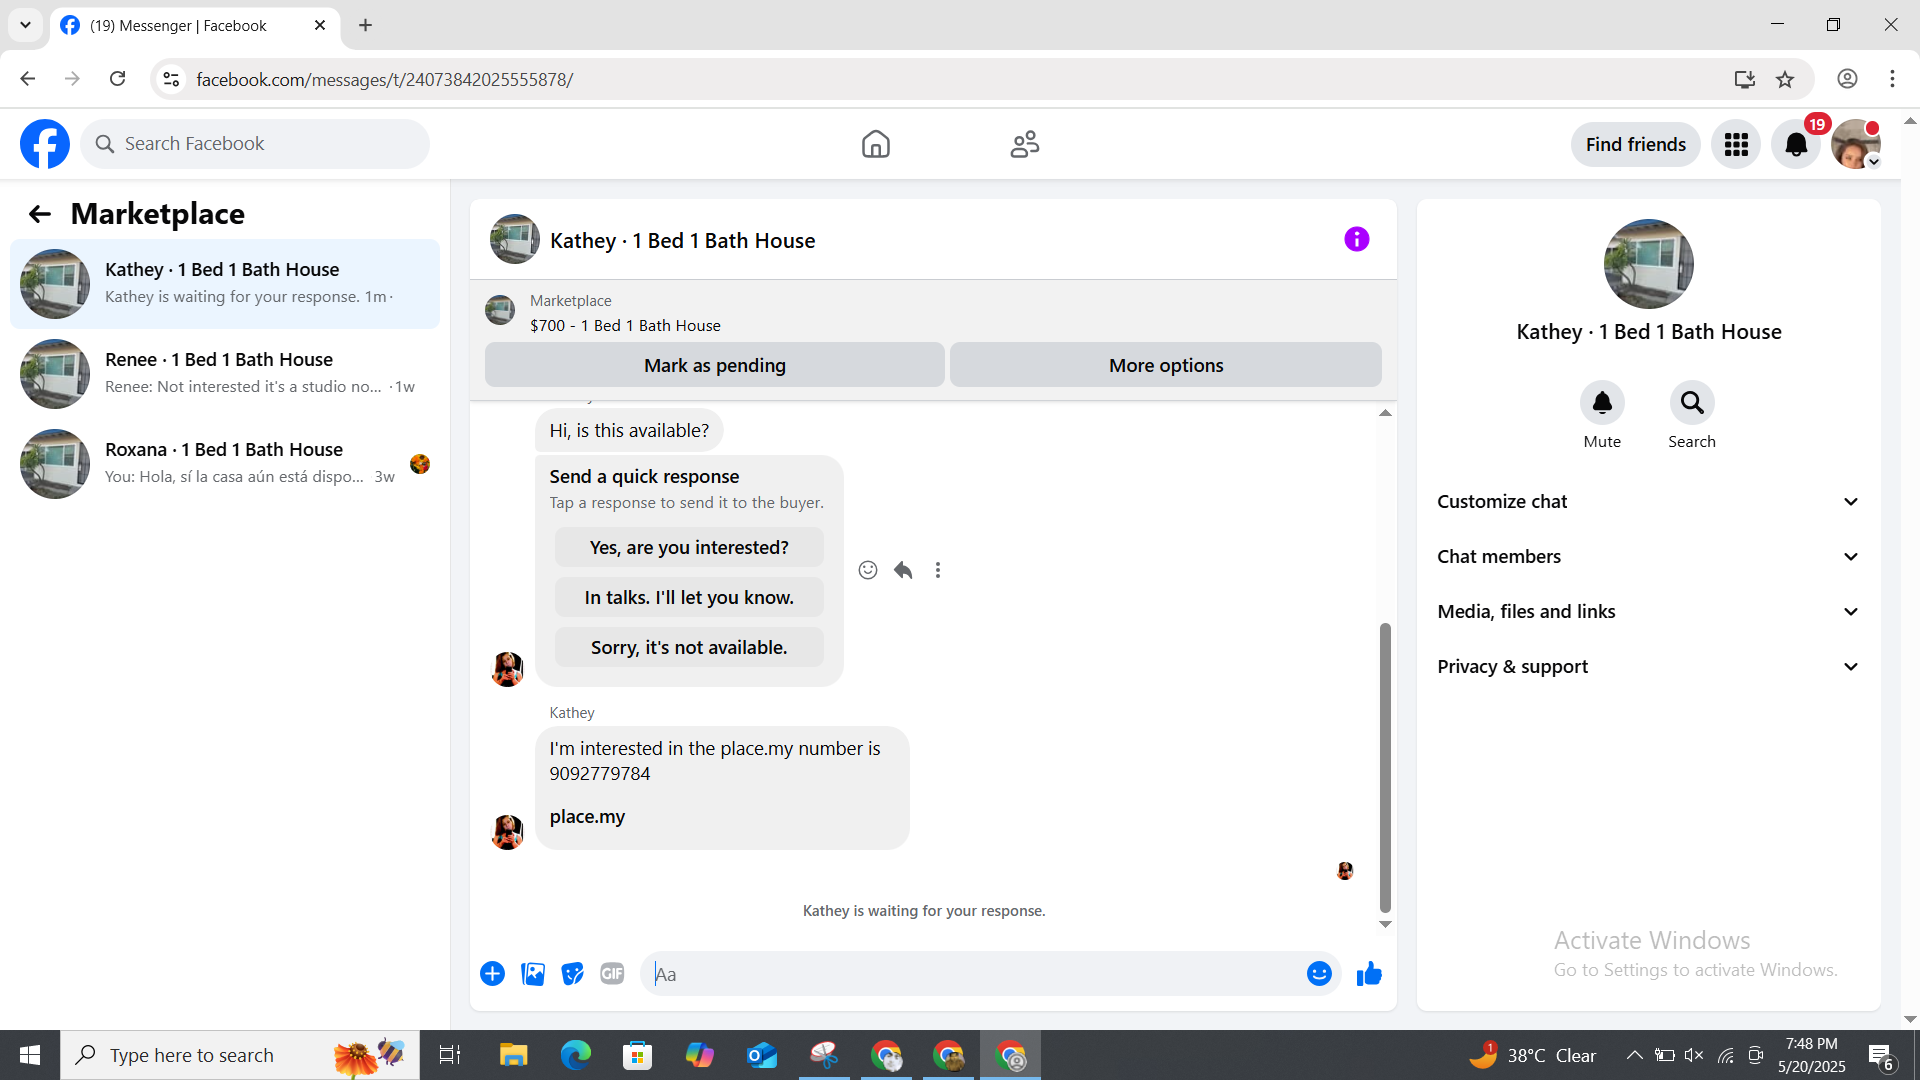Click Mark as pending button
The width and height of the screenshot is (1920, 1080).
tap(714, 365)
